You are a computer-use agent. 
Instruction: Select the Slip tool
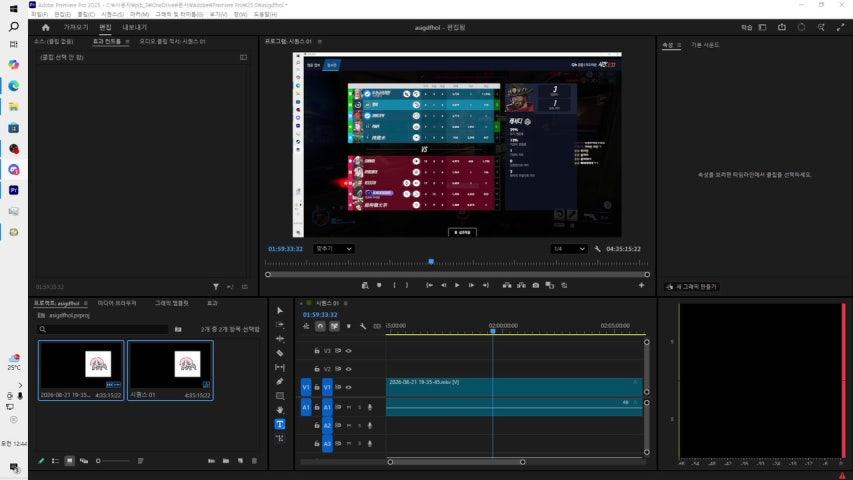(280, 367)
